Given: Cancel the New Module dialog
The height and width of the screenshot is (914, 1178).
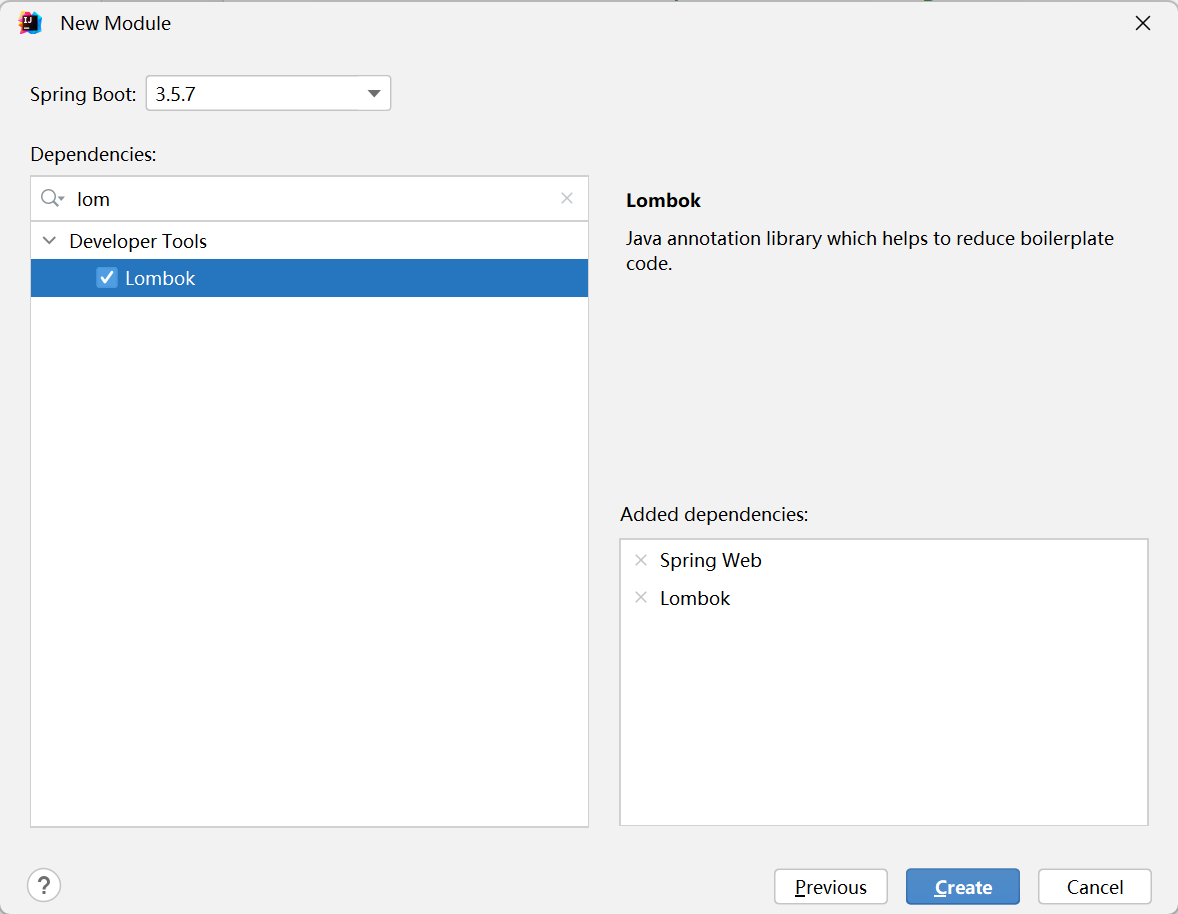Looking at the screenshot, I should click(x=1095, y=887).
